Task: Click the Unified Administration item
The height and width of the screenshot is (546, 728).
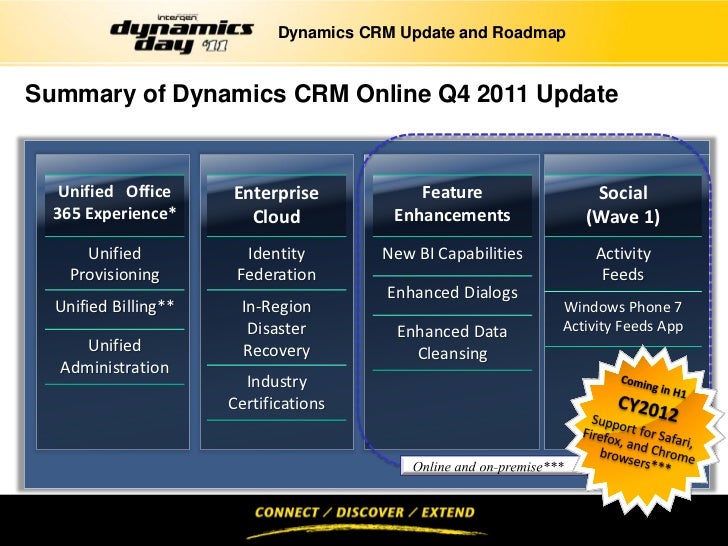Action: [115, 357]
